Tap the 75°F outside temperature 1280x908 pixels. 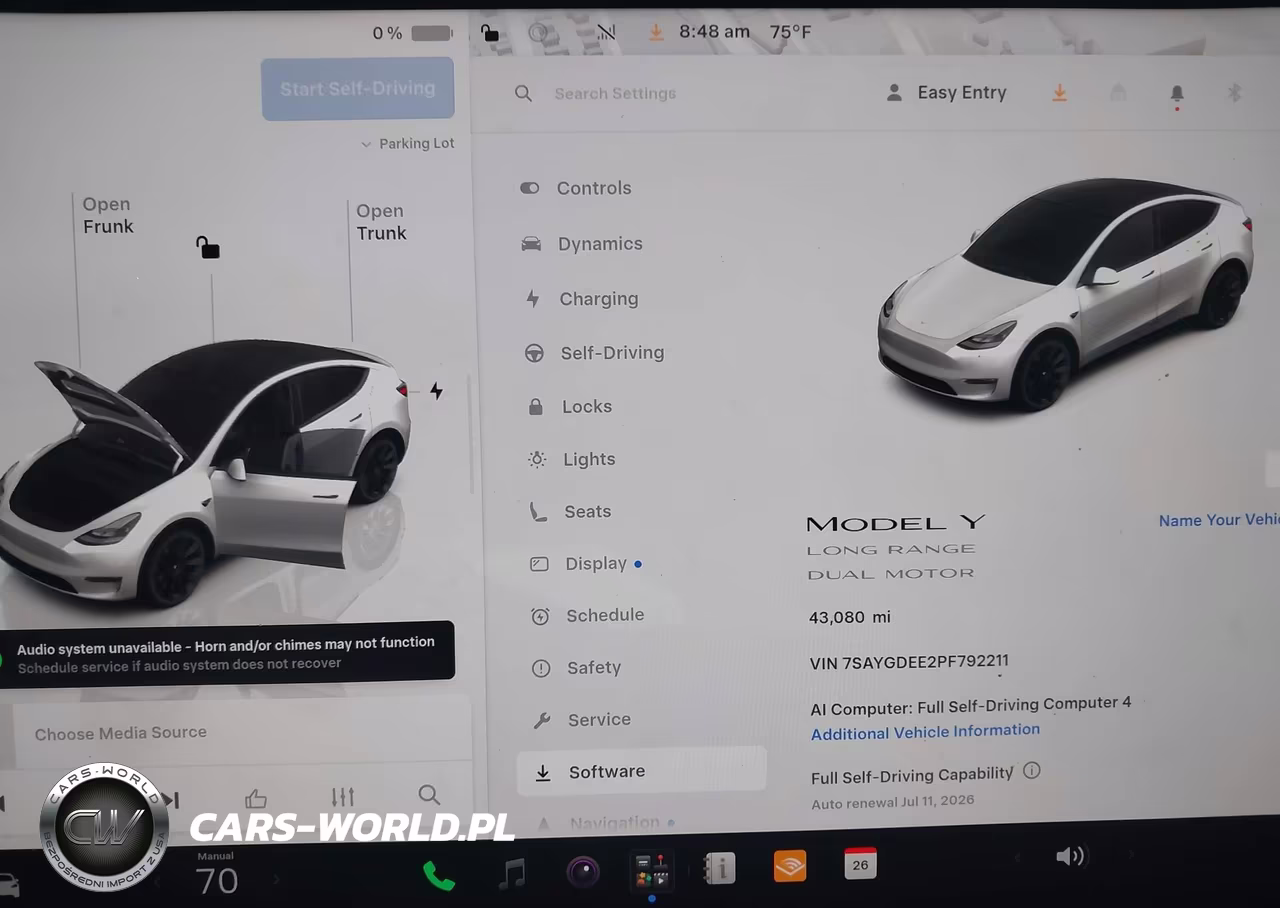point(790,32)
